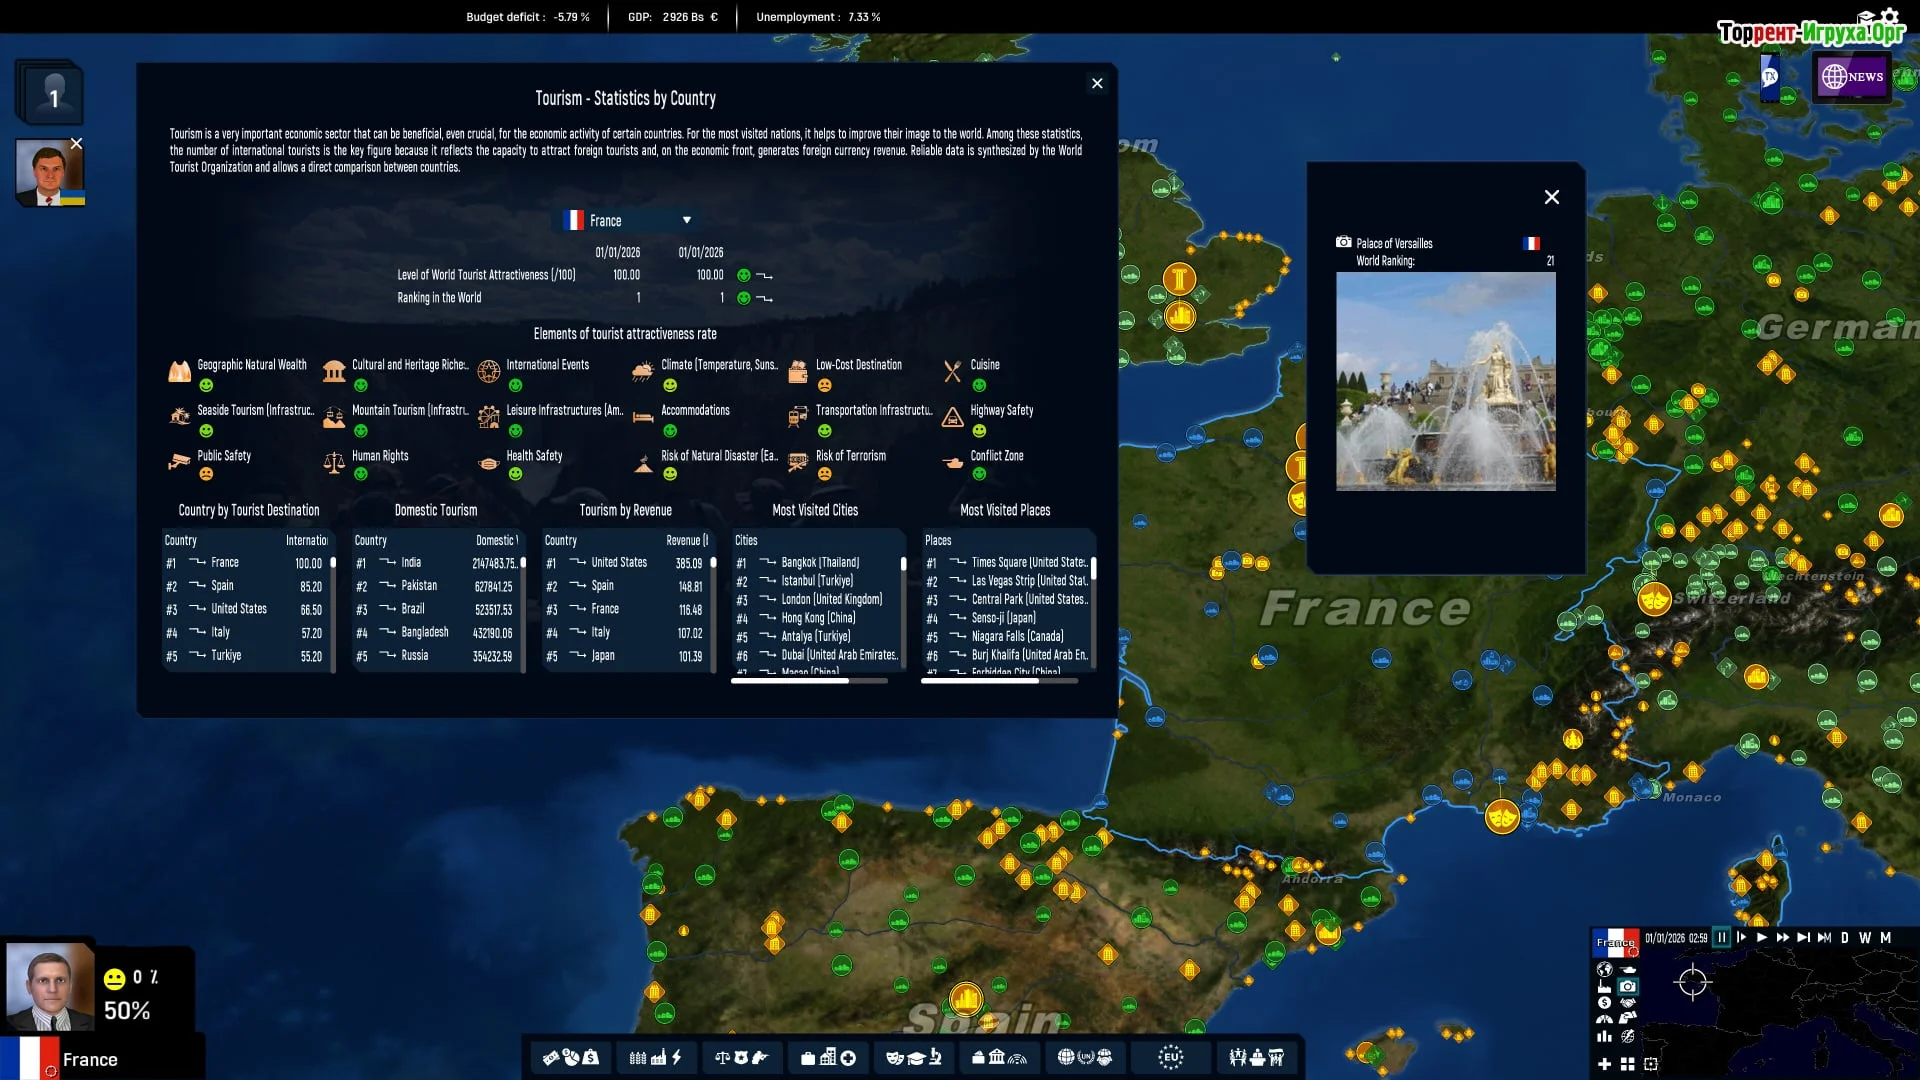This screenshot has height=1080, width=1920.
Task: Open the EU menu in bottom toolbar
Action: pyautogui.click(x=1170, y=1057)
